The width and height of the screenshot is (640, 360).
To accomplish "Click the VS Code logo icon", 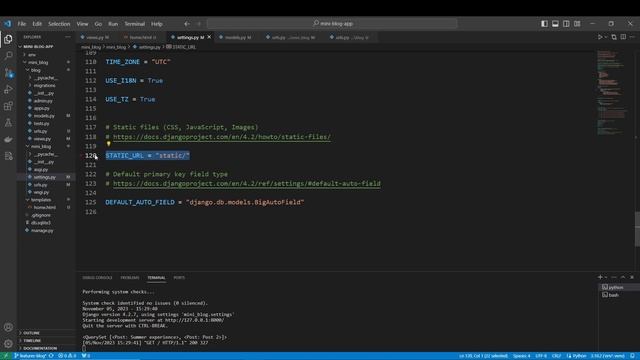I will [8, 24].
